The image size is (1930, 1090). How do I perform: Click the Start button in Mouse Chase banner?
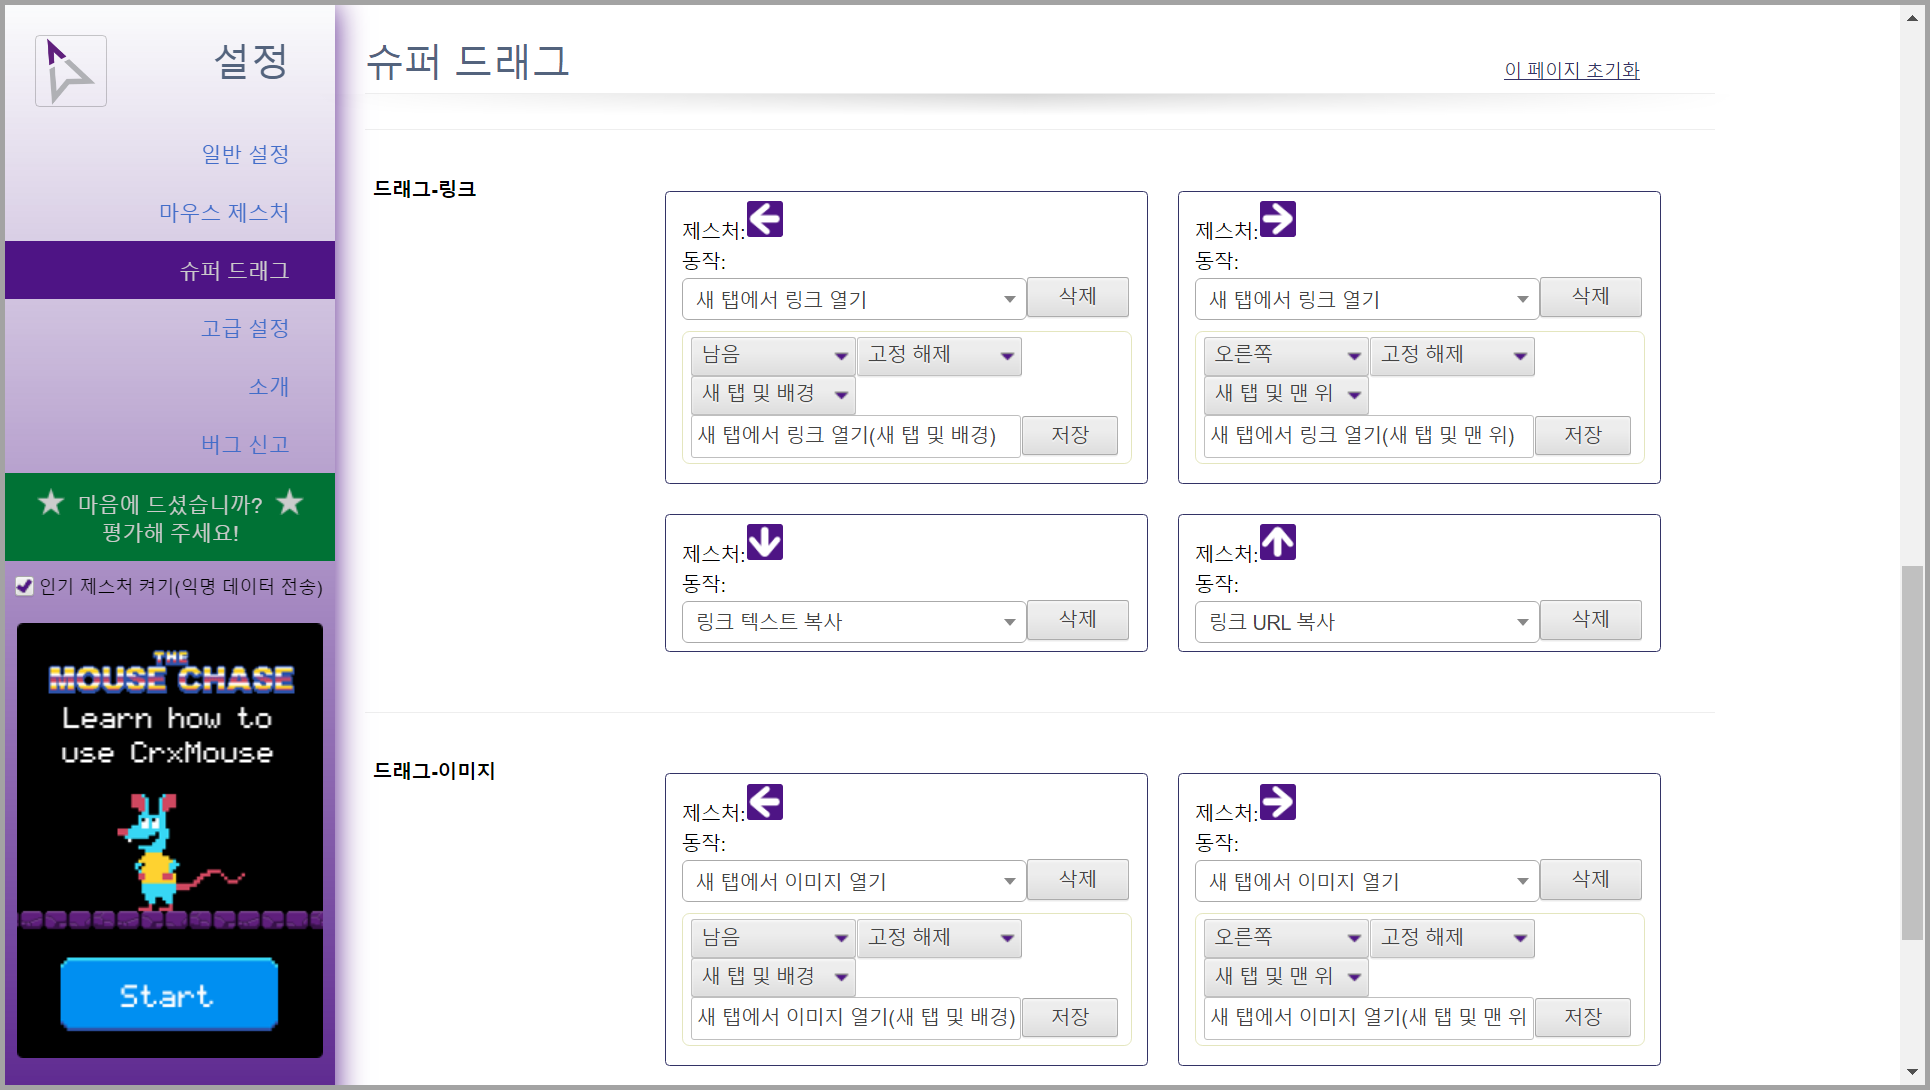(169, 994)
